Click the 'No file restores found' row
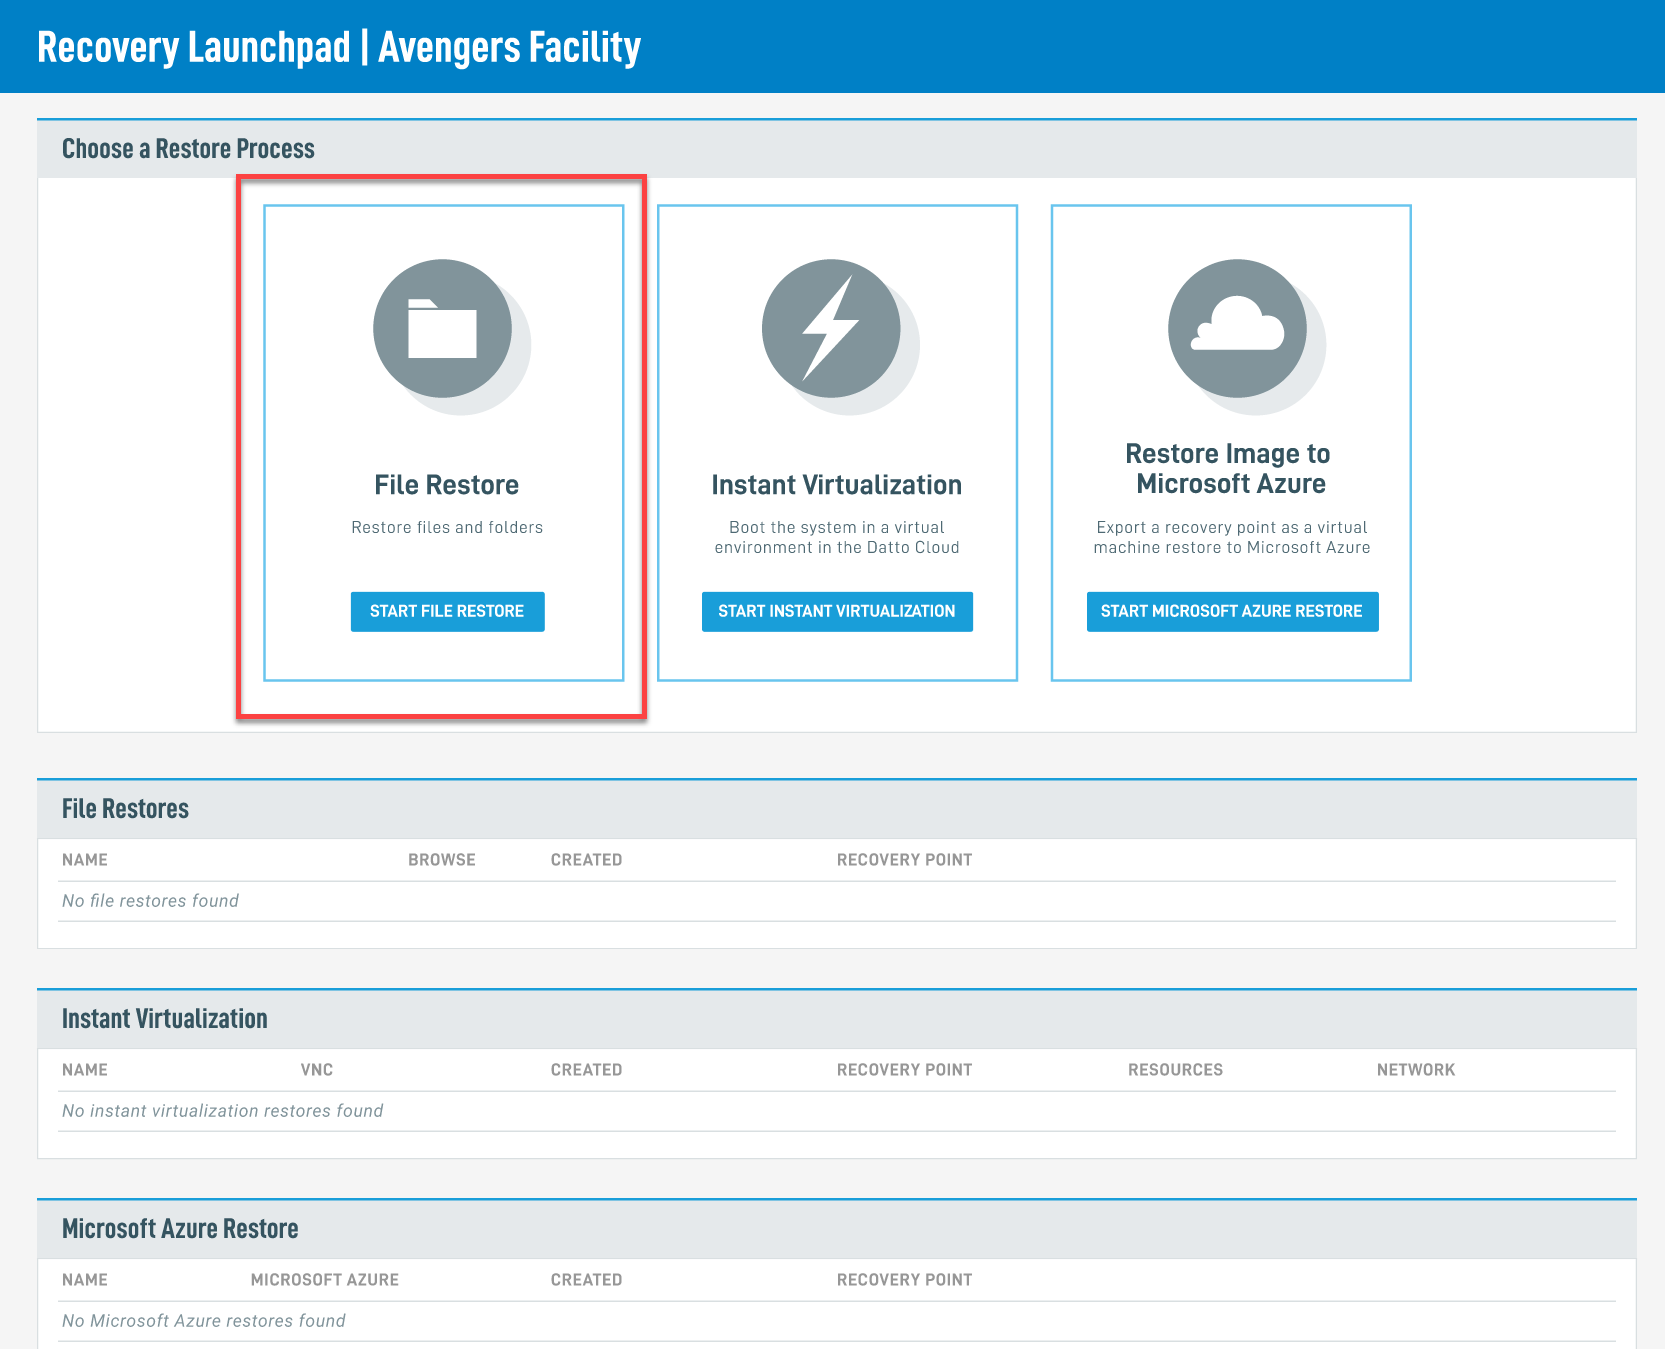This screenshot has width=1665, height=1349. coord(150,901)
